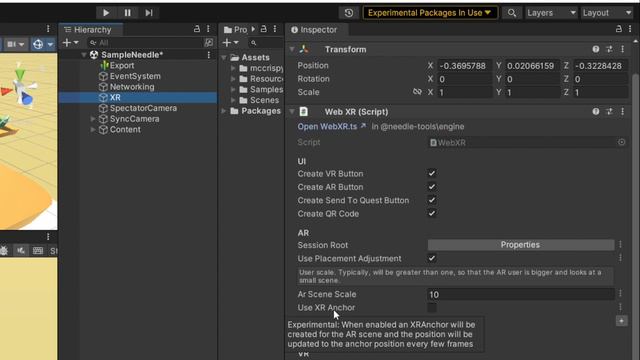
Task: Edit the Ar Scene Scale field
Action: click(521, 294)
